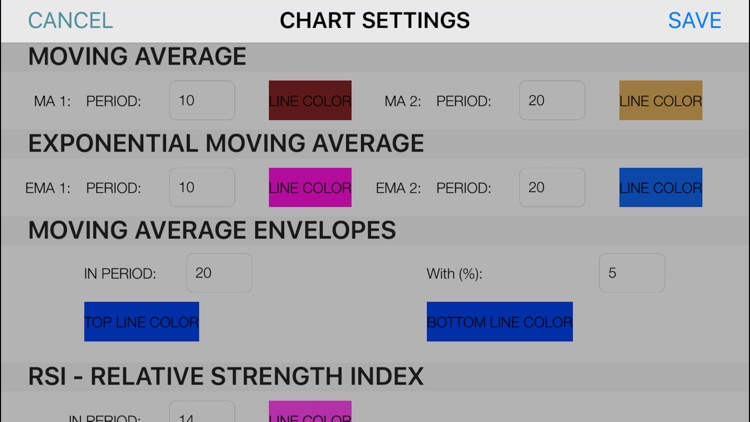
Task: Change the RSI line color swatch
Action: tap(310, 412)
